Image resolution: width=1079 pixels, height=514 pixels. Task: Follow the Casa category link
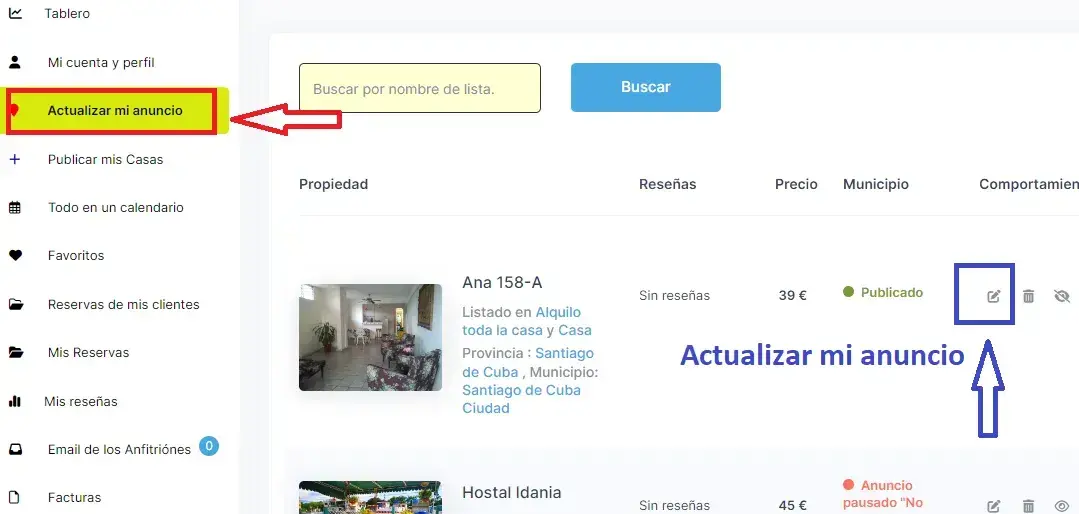[x=575, y=330]
